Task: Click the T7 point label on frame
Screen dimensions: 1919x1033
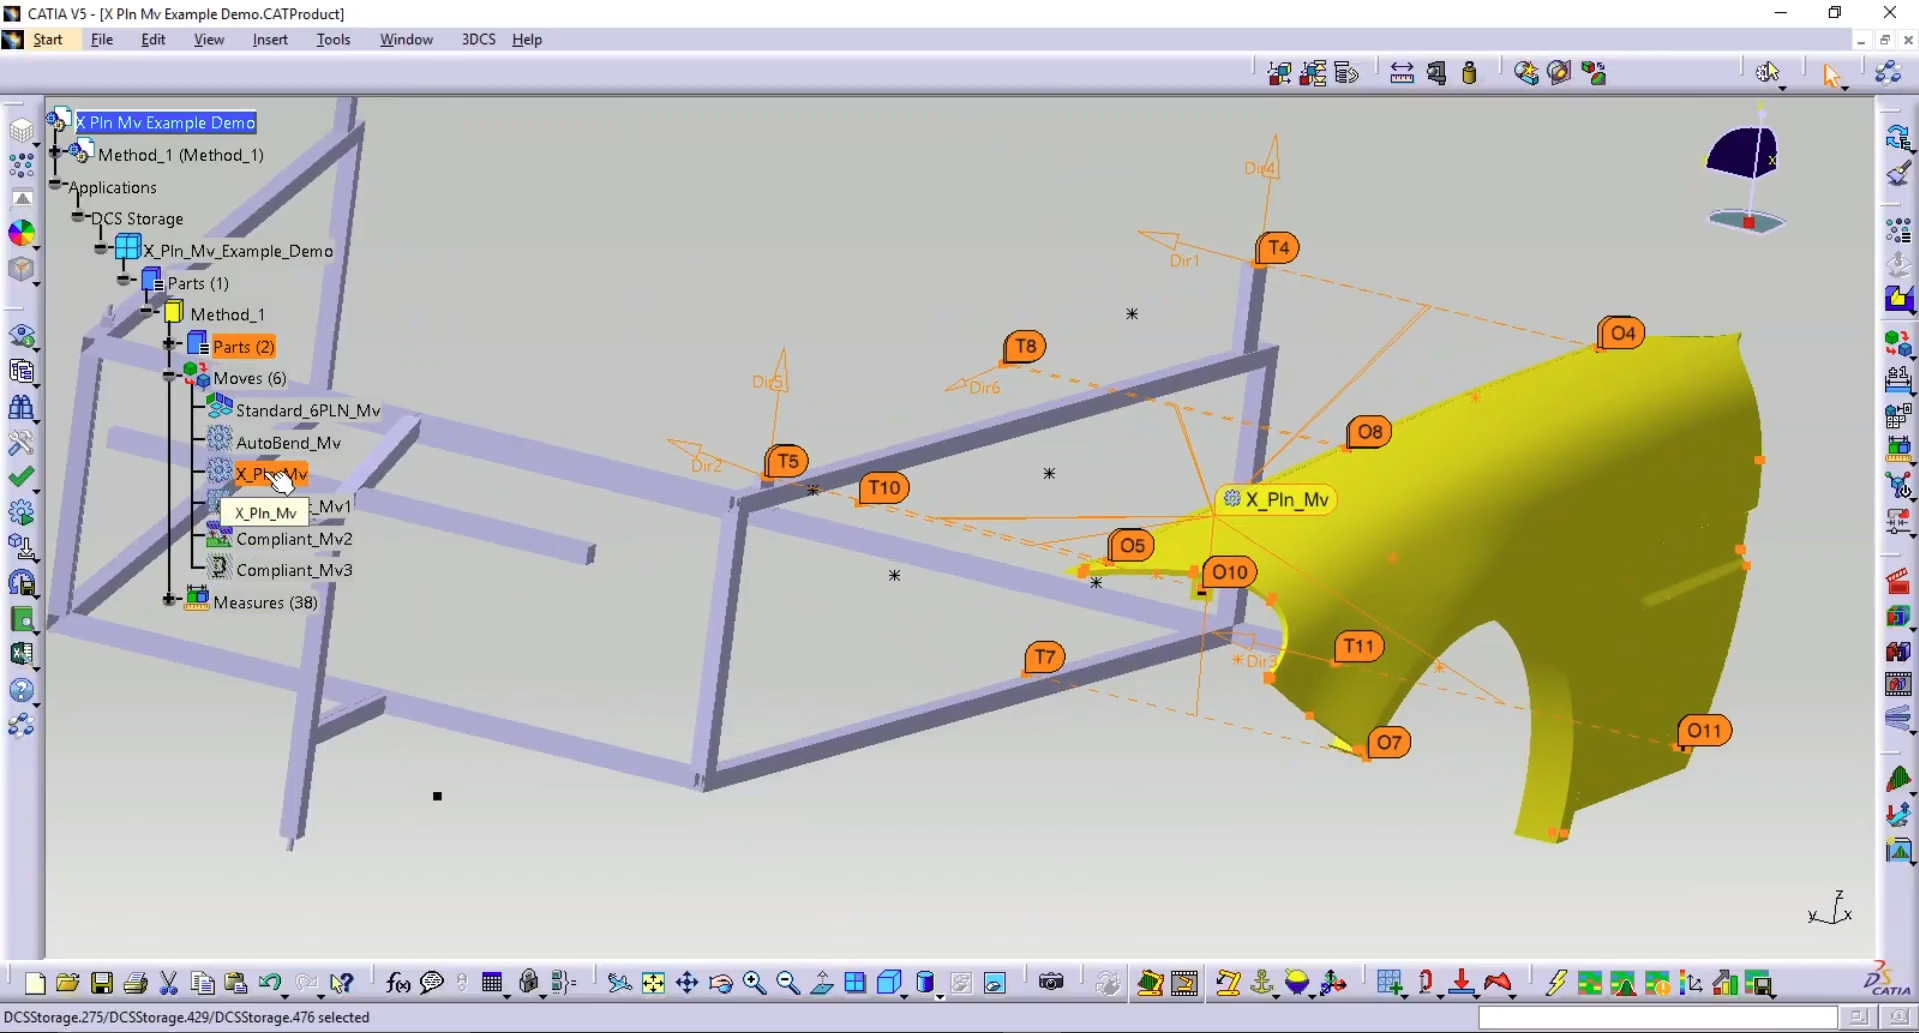Action: click(1045, 657)
